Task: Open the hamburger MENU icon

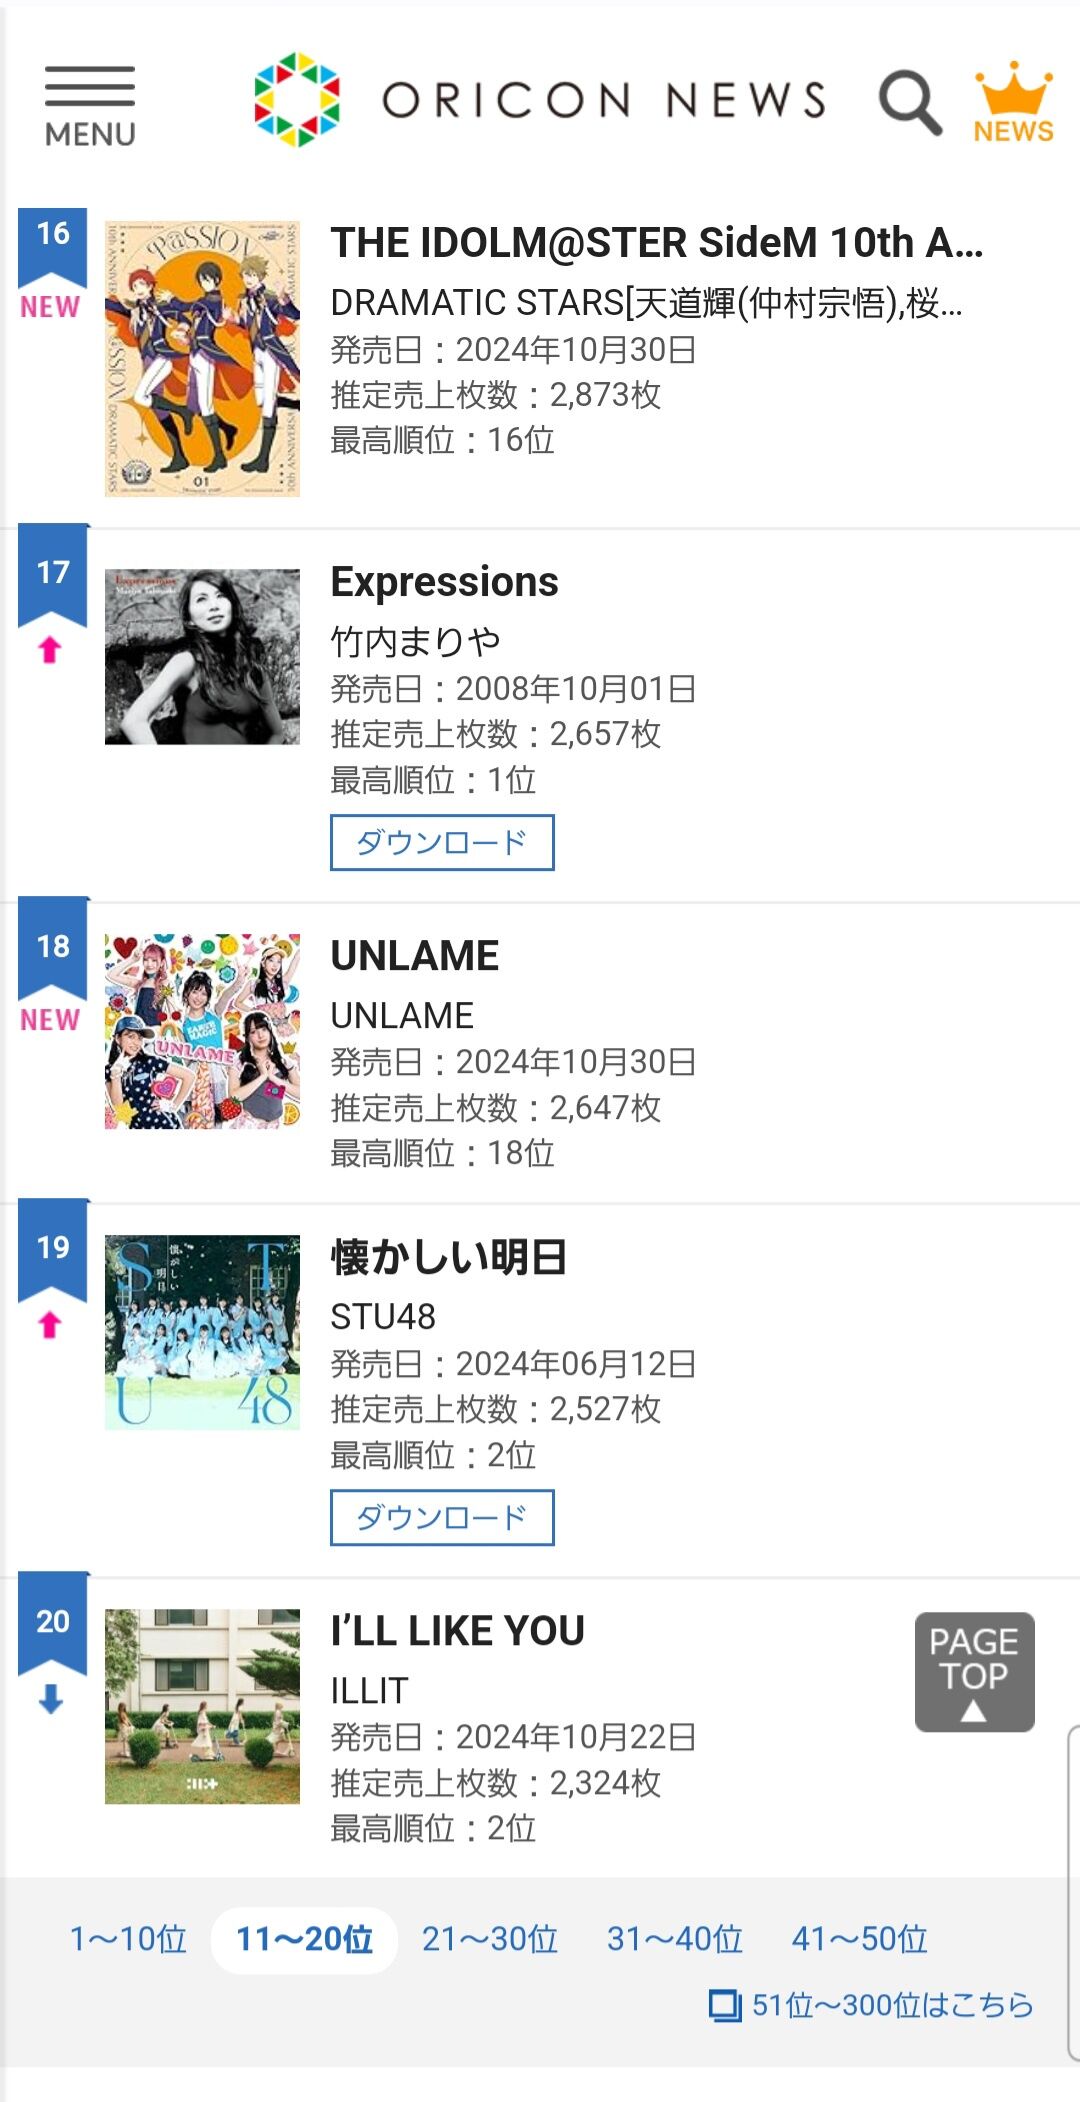Action: (x=90, y=106)
